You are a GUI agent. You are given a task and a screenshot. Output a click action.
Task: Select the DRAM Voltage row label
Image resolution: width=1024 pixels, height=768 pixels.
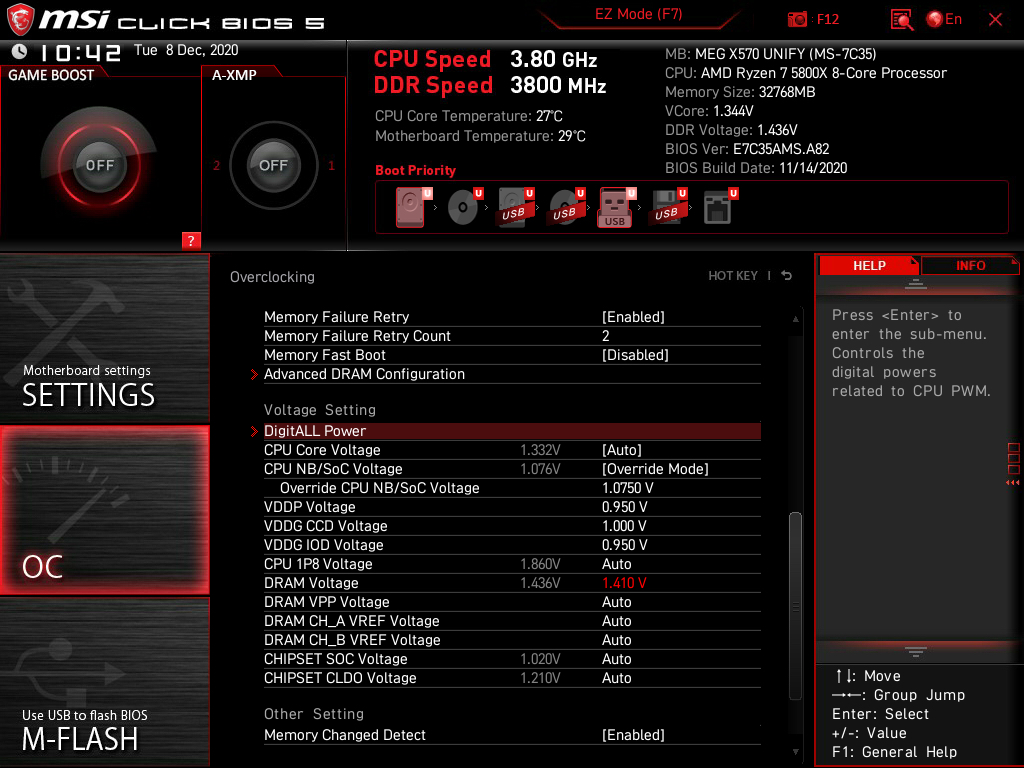click(311, 583)
